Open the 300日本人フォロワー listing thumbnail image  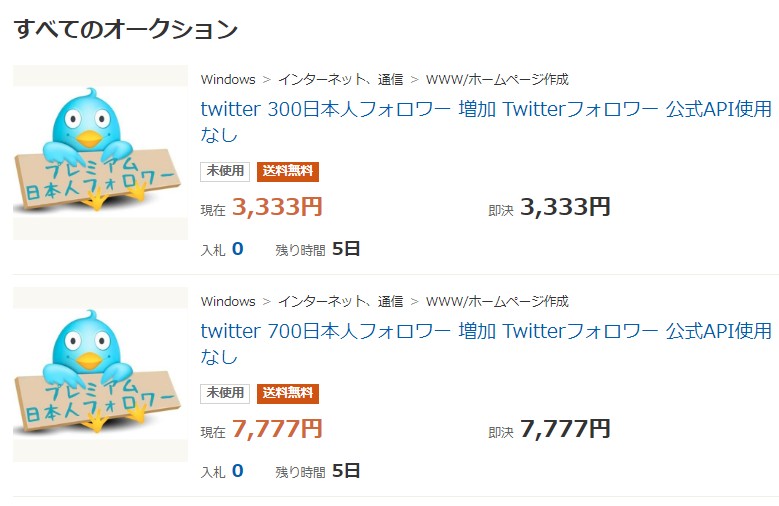tap(100, 152)
